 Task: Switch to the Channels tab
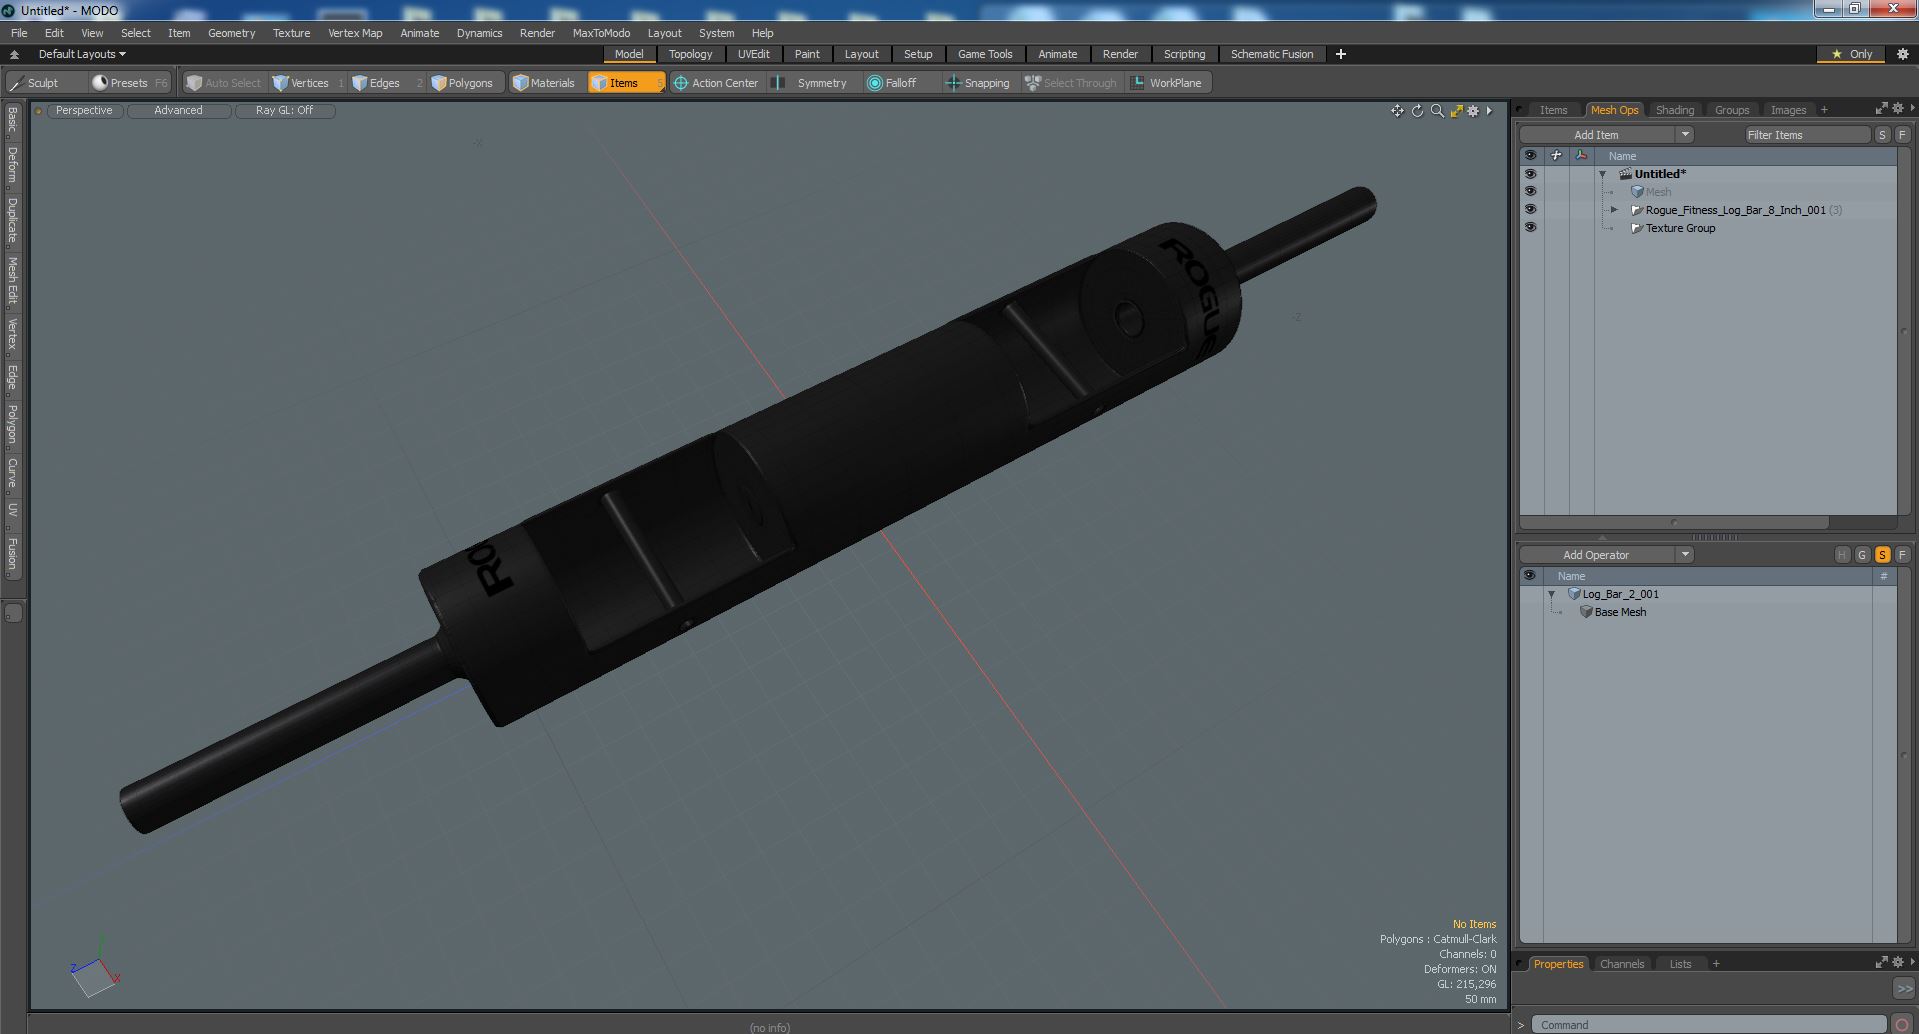coord(1621,964)
